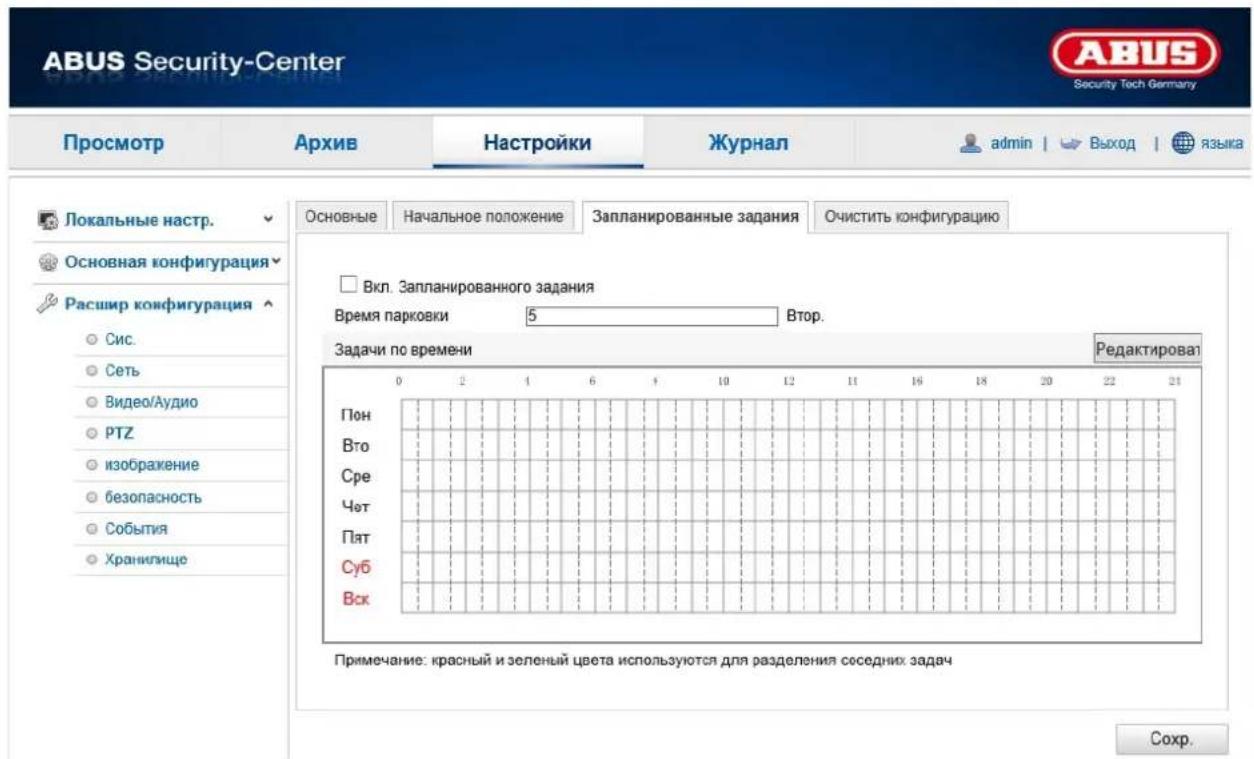The image size is (1254, 759).
Task: Open События in sidebar
Action: 135,528
